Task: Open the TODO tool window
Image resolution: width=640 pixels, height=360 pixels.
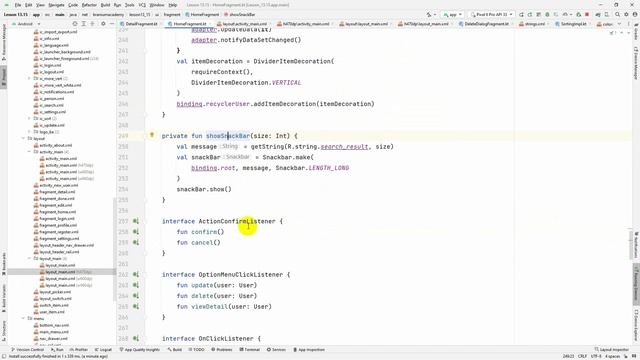Action: coord(196,350)
